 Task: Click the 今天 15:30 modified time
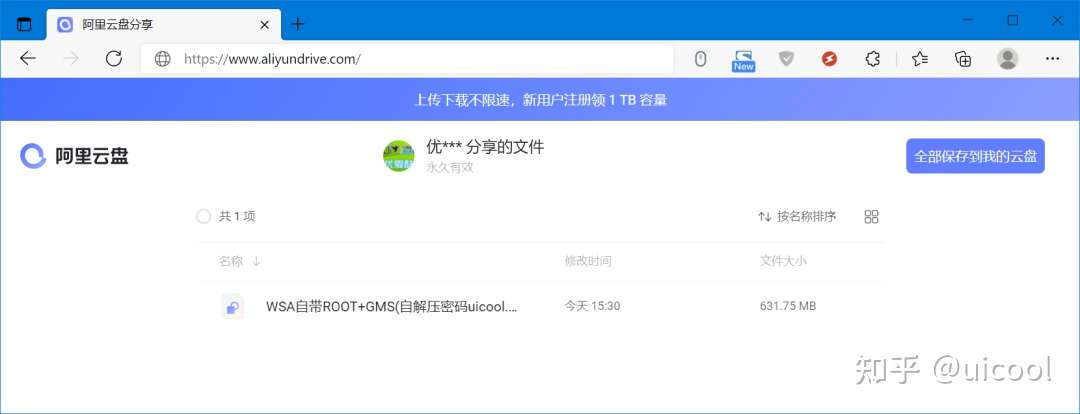pyautogui.click(x=592, y=306)
